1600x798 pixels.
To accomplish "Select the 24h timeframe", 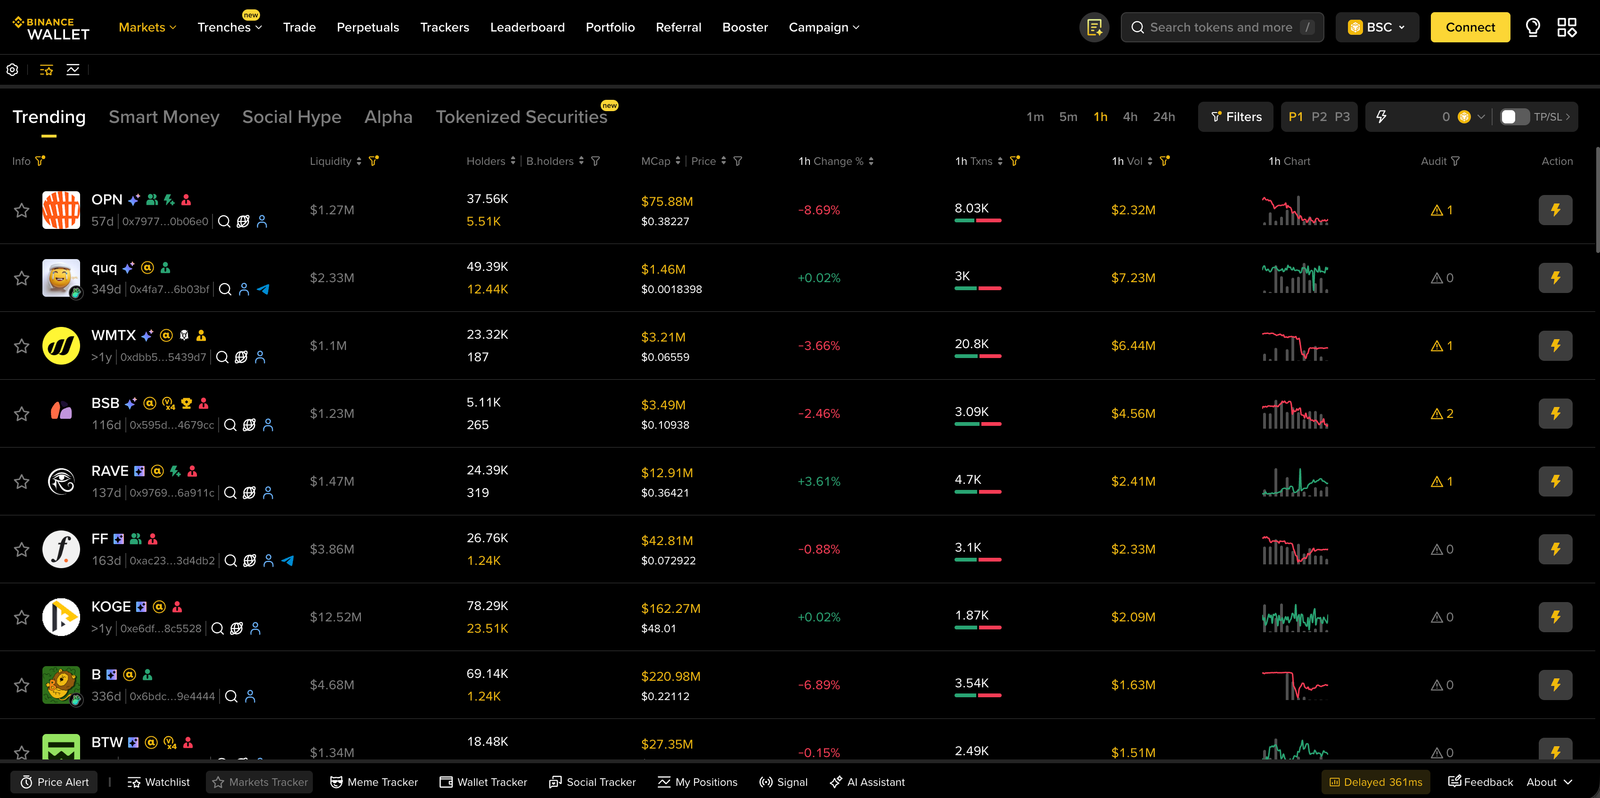I will (x=1164, y=117).
